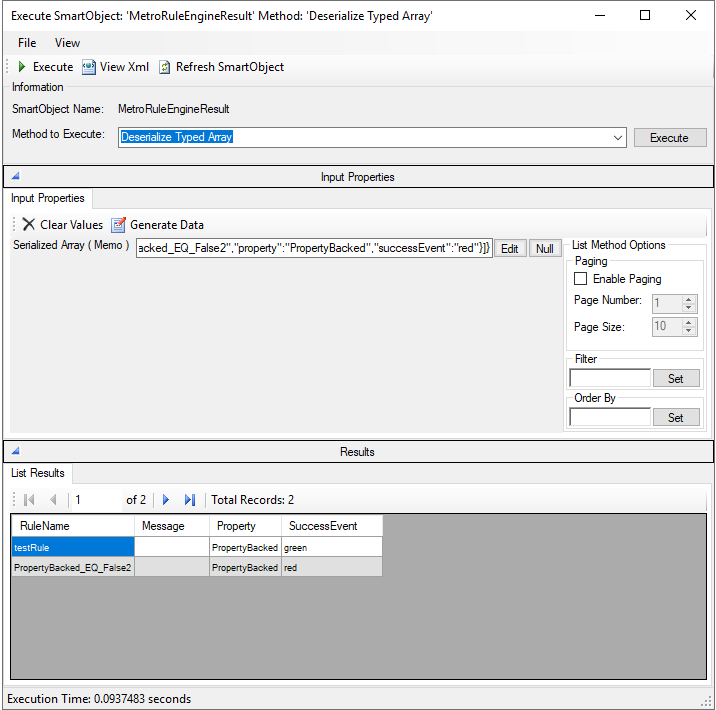Click the Generate Data icon
716x710 pixels.
[118, 224]
